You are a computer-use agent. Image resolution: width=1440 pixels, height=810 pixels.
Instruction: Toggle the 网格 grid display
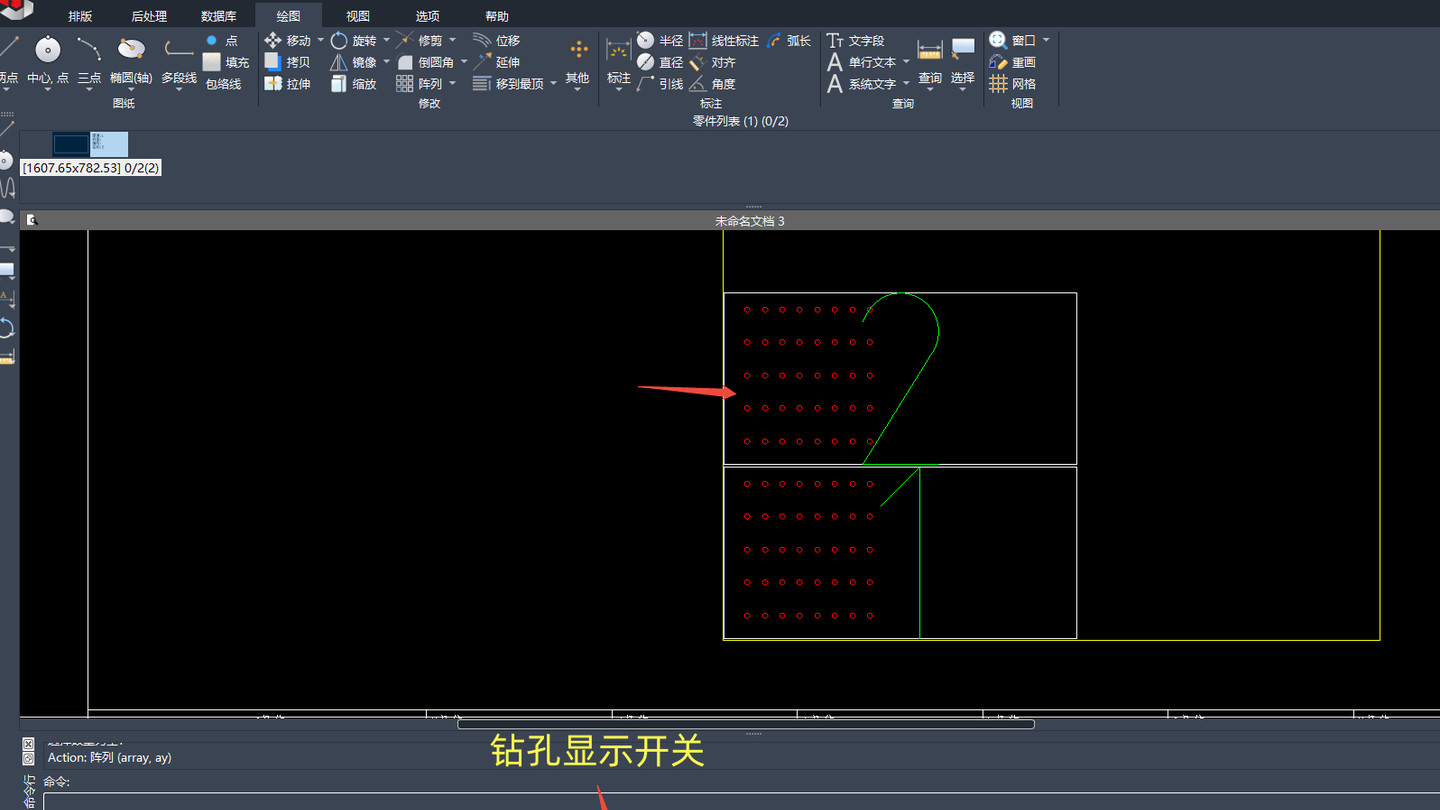pos(1013,84)
